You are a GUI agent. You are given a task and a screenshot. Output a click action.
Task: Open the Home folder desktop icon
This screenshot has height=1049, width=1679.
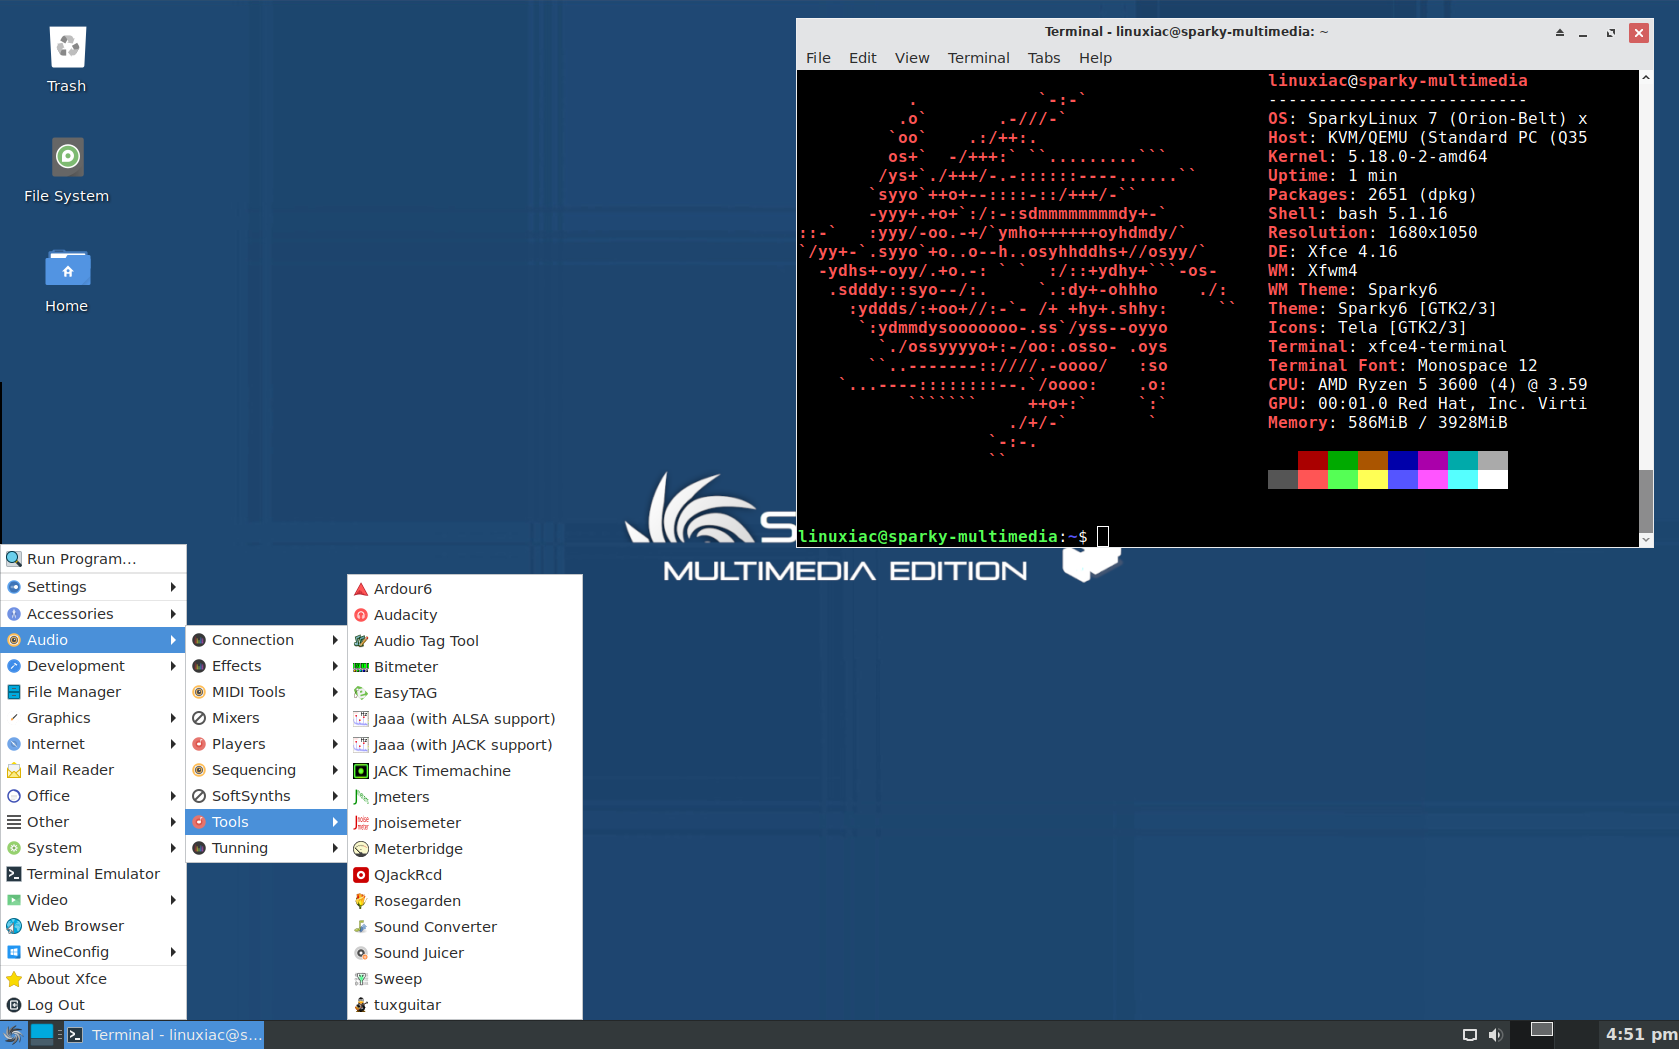coord(67,280)
